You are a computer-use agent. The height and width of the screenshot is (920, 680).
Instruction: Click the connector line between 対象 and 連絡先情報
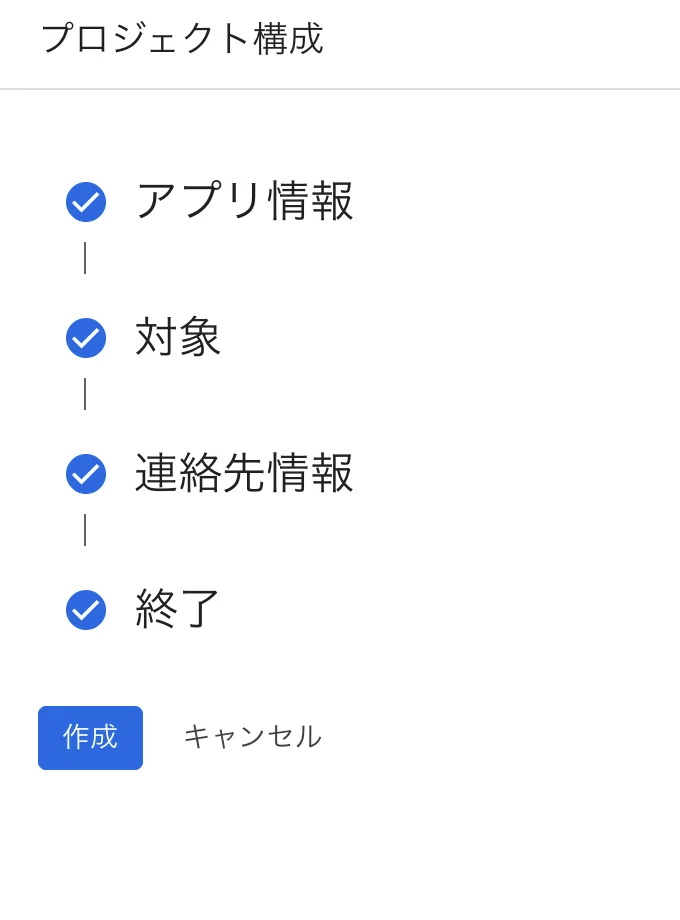85,394
